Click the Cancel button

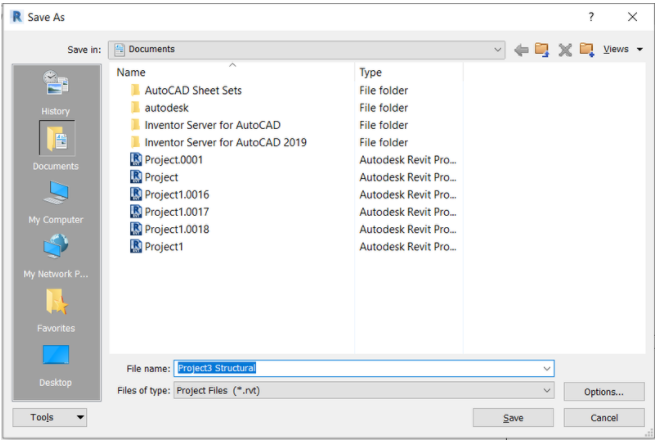[x=604, y=418]
